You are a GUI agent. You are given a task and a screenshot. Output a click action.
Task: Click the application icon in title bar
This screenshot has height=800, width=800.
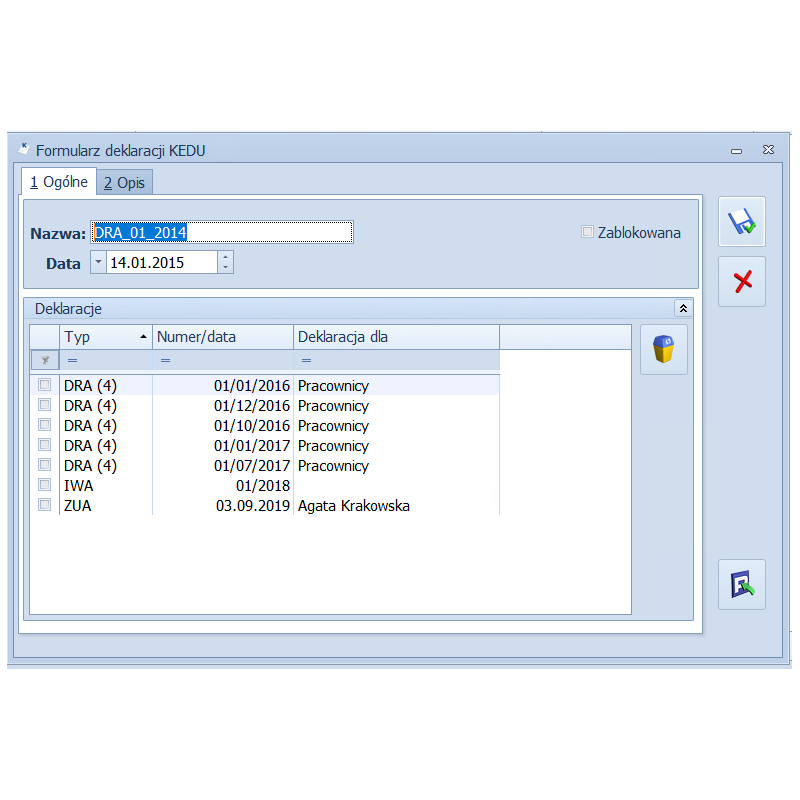pyautogui.click(x=24, y=150)
